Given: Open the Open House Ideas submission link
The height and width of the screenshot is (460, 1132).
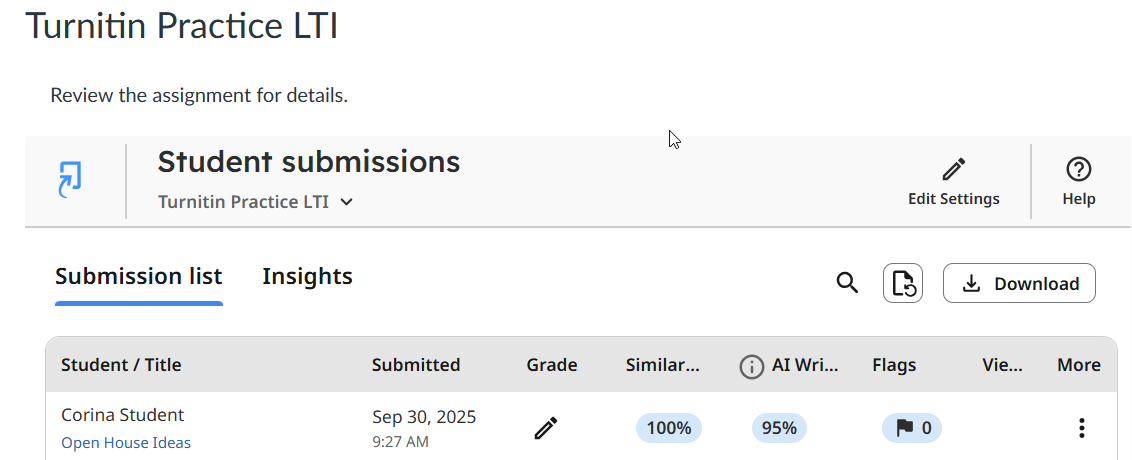Looking at the screenshot, I should (x=126, y=443).
